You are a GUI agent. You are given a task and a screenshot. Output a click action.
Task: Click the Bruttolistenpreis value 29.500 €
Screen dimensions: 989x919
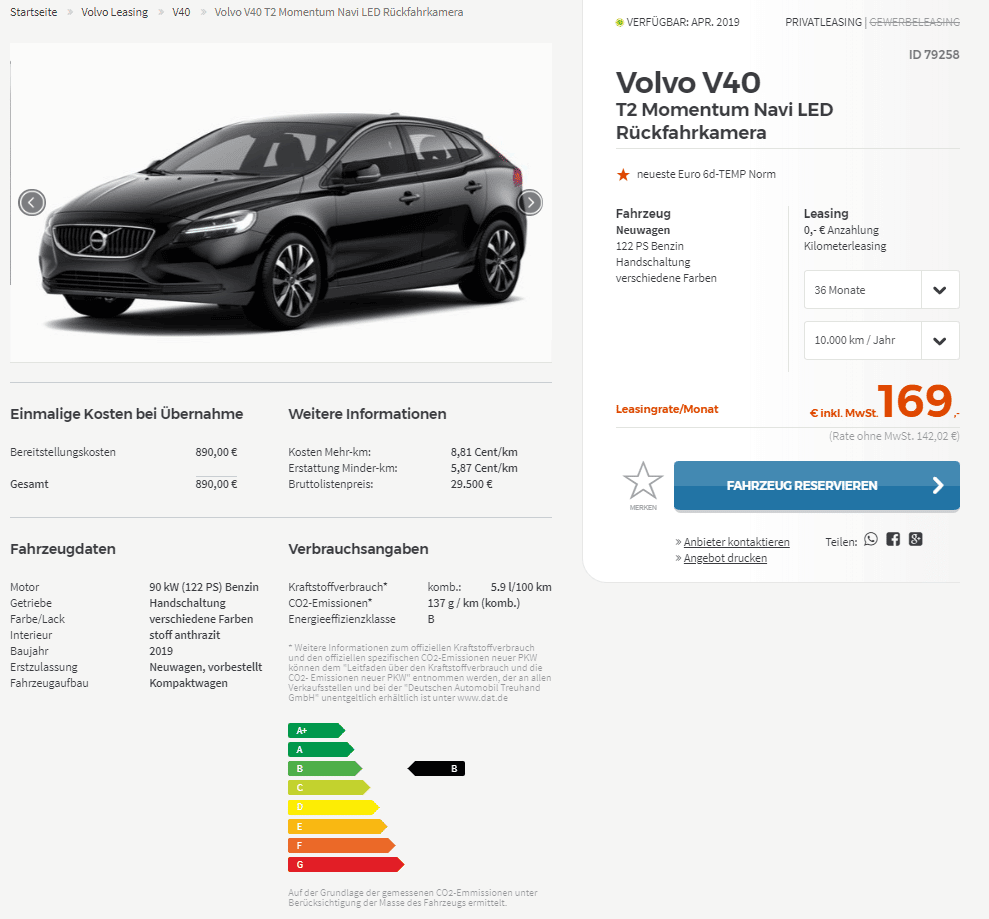click(472, 484)
